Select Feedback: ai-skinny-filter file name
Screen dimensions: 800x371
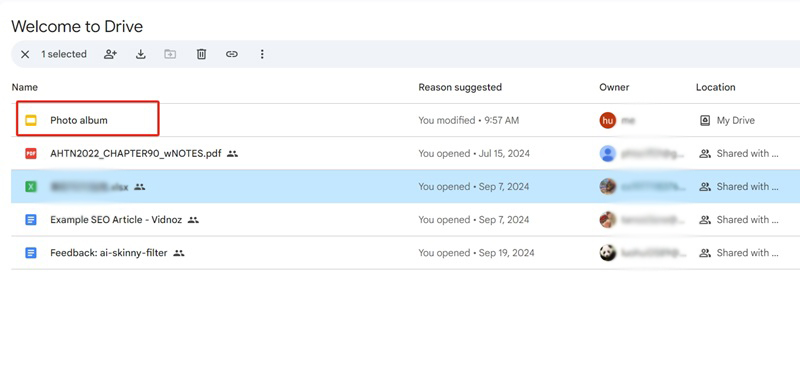coord(109,253)
